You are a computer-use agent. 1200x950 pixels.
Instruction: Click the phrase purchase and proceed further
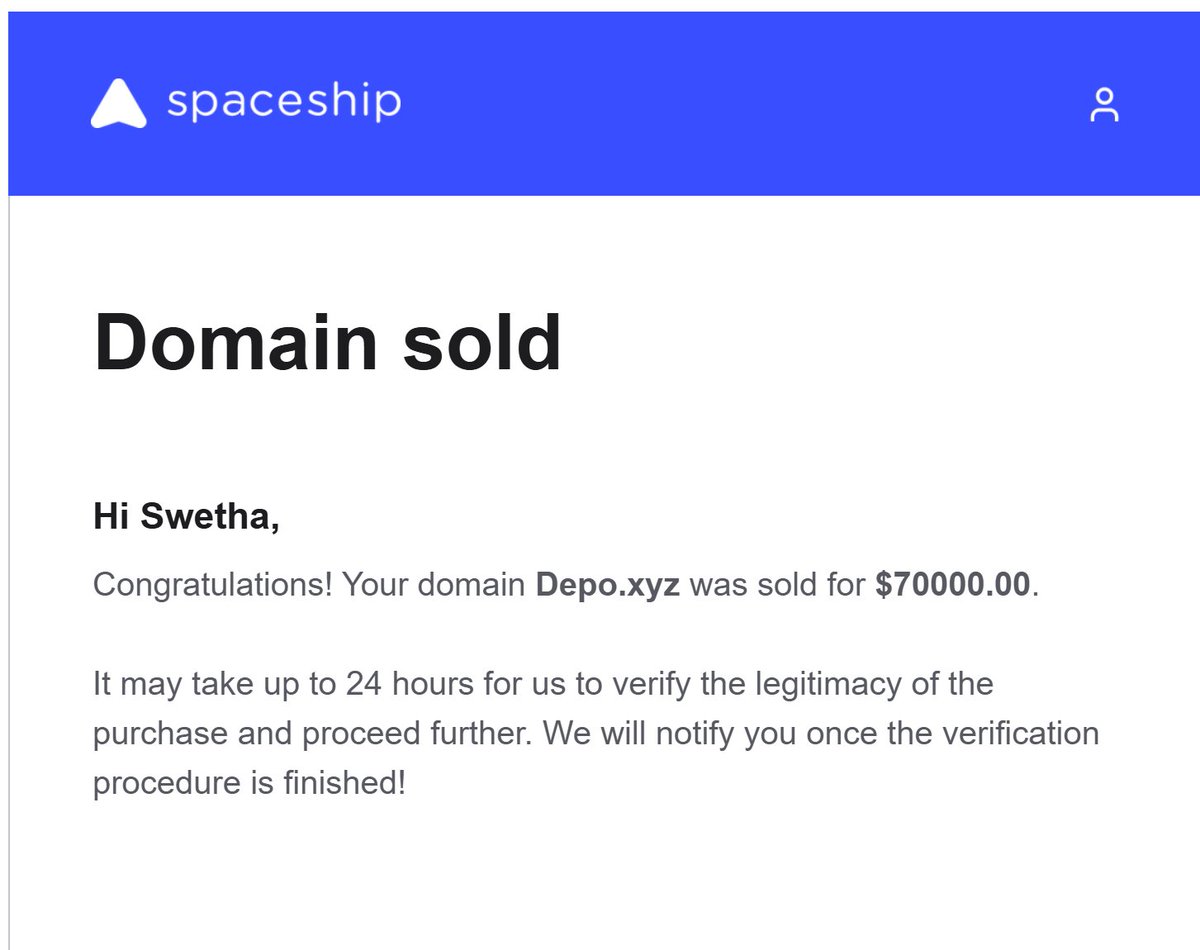point(313,735)
